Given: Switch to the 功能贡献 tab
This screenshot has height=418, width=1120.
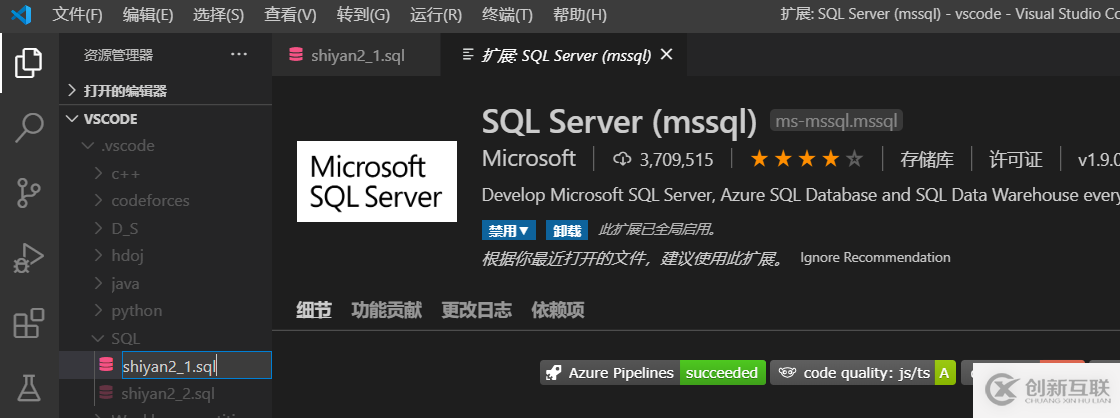Looking at the screenshot, I should (x=386, y=309).
